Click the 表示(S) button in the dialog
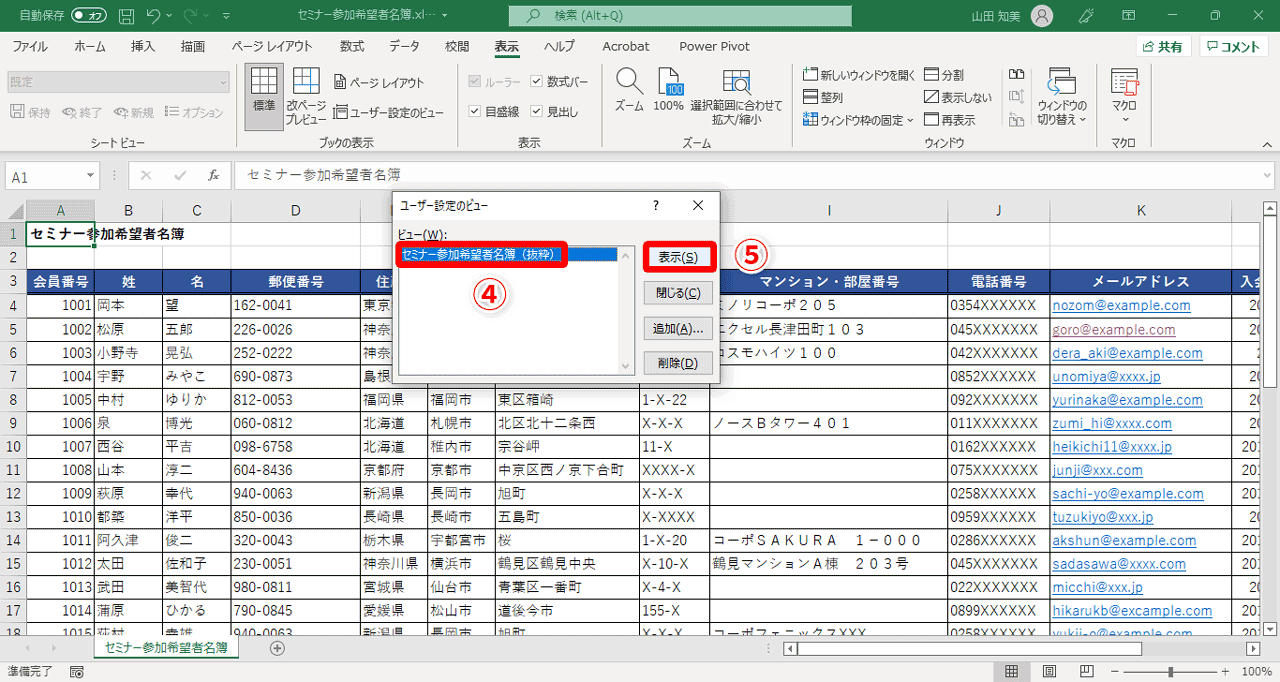 click(x=678, y=258)
